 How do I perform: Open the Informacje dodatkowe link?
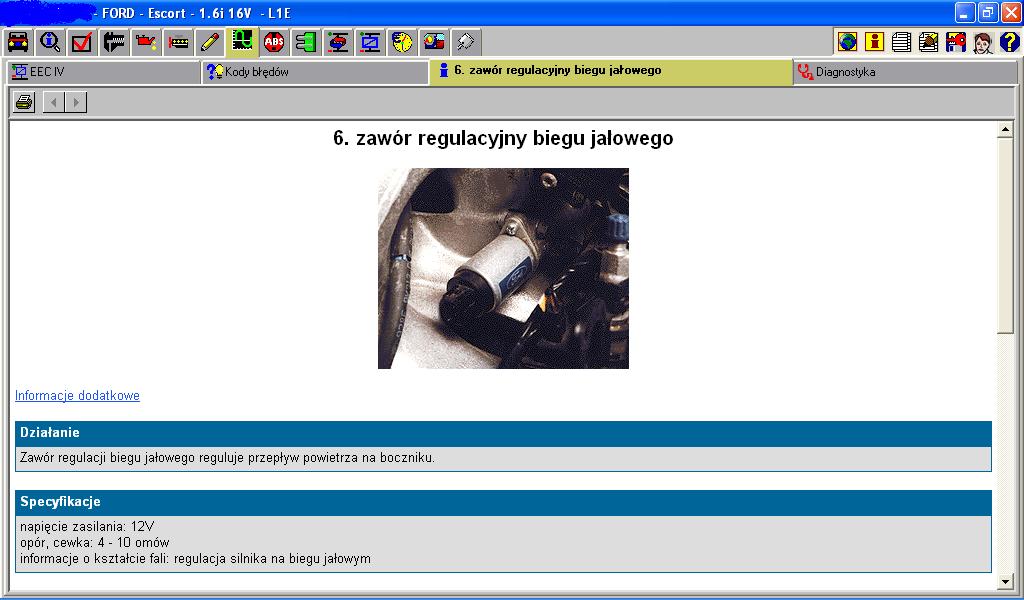pos(77,396)
